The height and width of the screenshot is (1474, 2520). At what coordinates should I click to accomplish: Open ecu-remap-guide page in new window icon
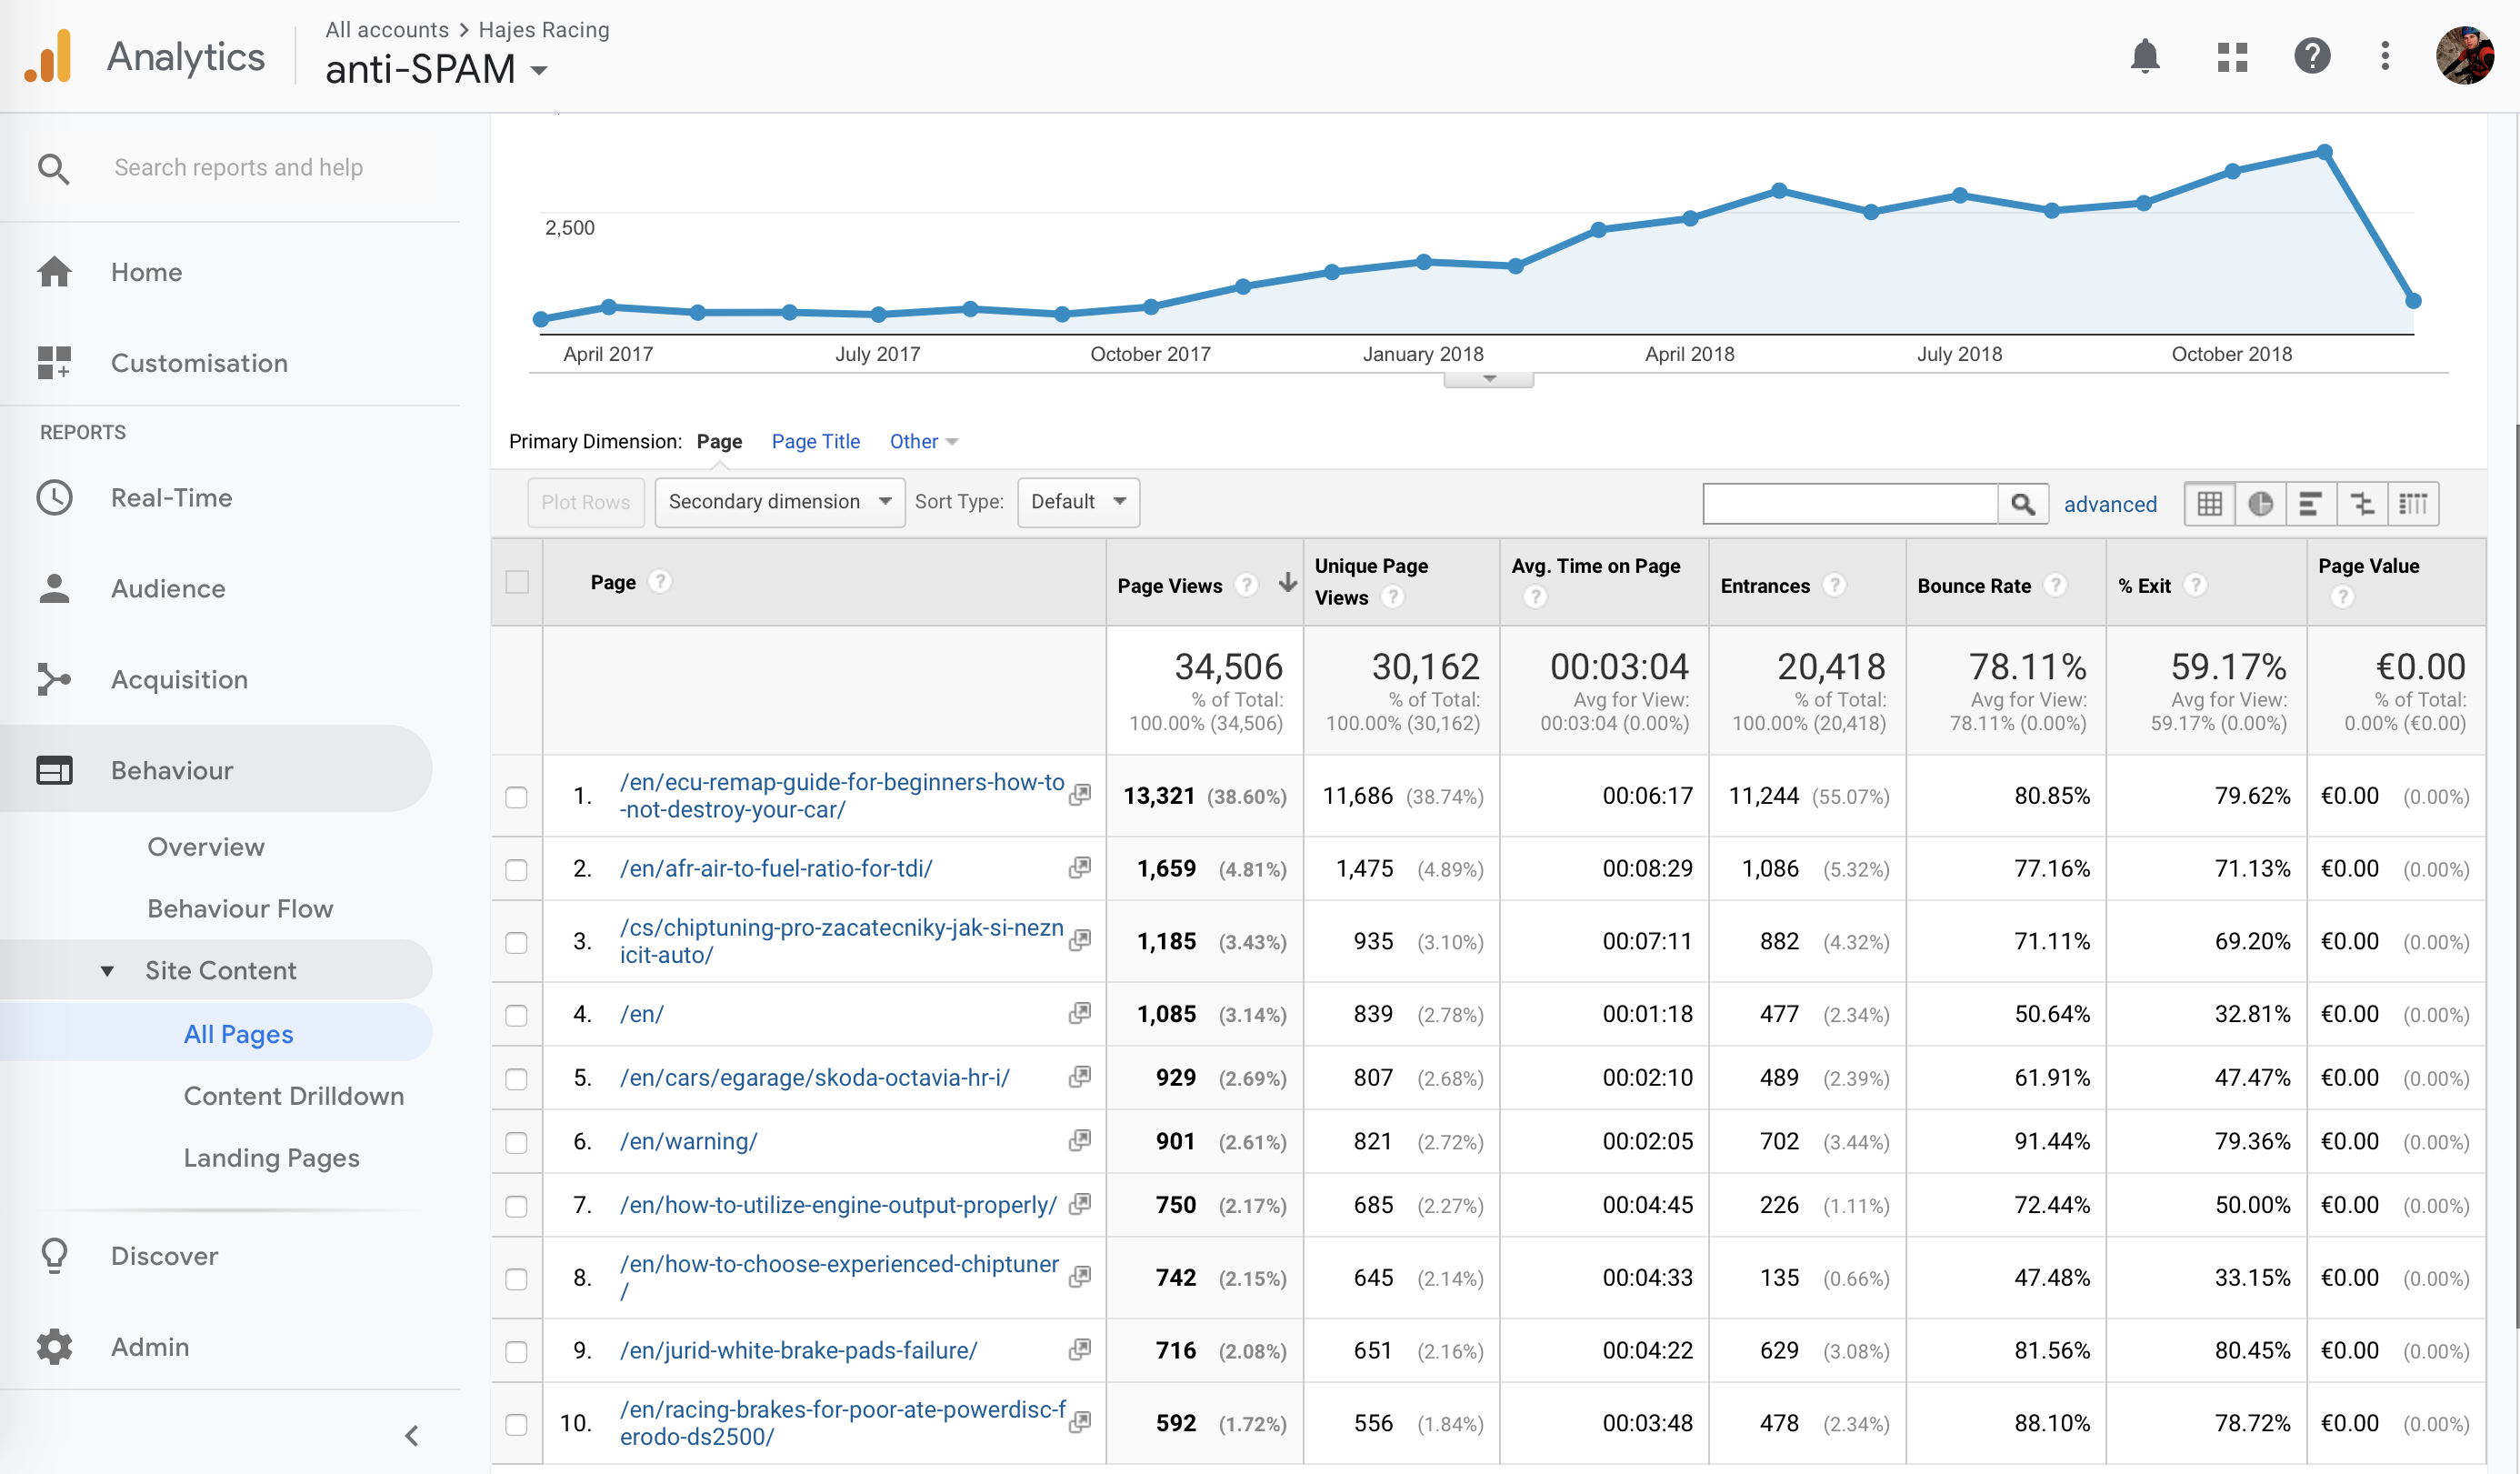[1079, 795]
